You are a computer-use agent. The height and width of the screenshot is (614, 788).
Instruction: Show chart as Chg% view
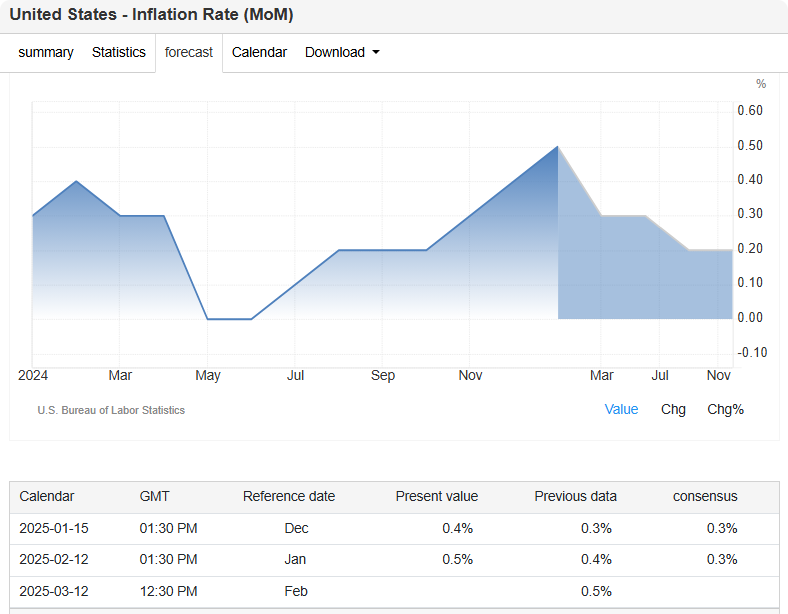click(725, 409)
